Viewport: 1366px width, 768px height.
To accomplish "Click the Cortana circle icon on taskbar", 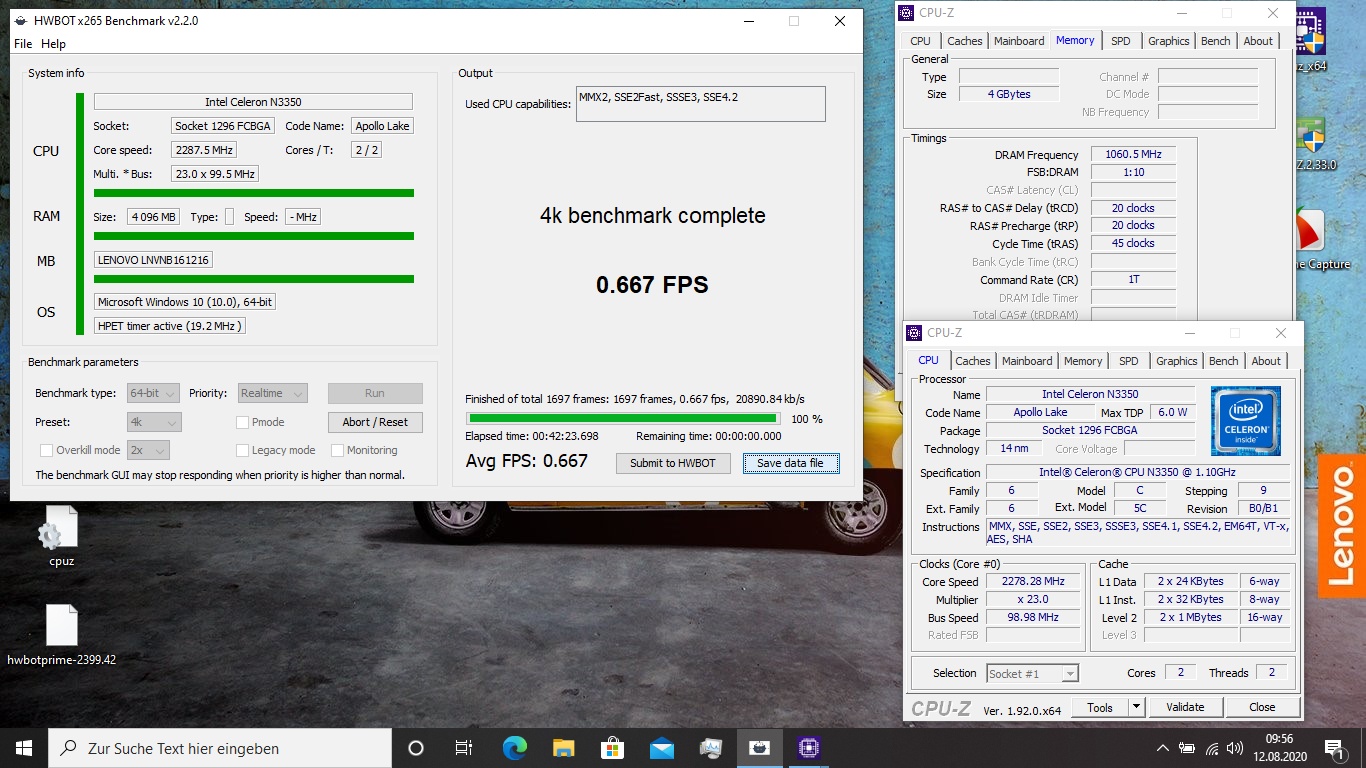I will pos(416,748).
